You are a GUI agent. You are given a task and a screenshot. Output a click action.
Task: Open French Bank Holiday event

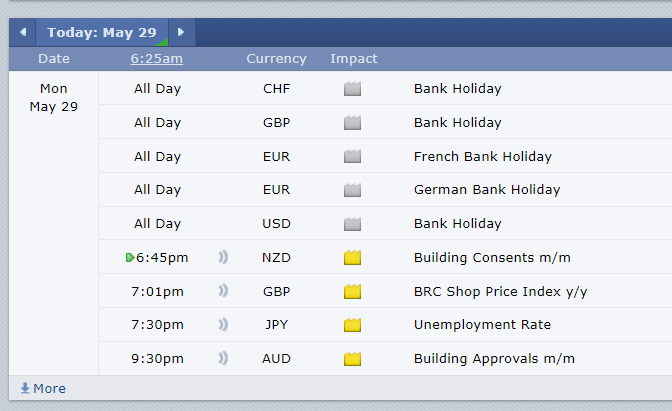[x=483, y=156]
